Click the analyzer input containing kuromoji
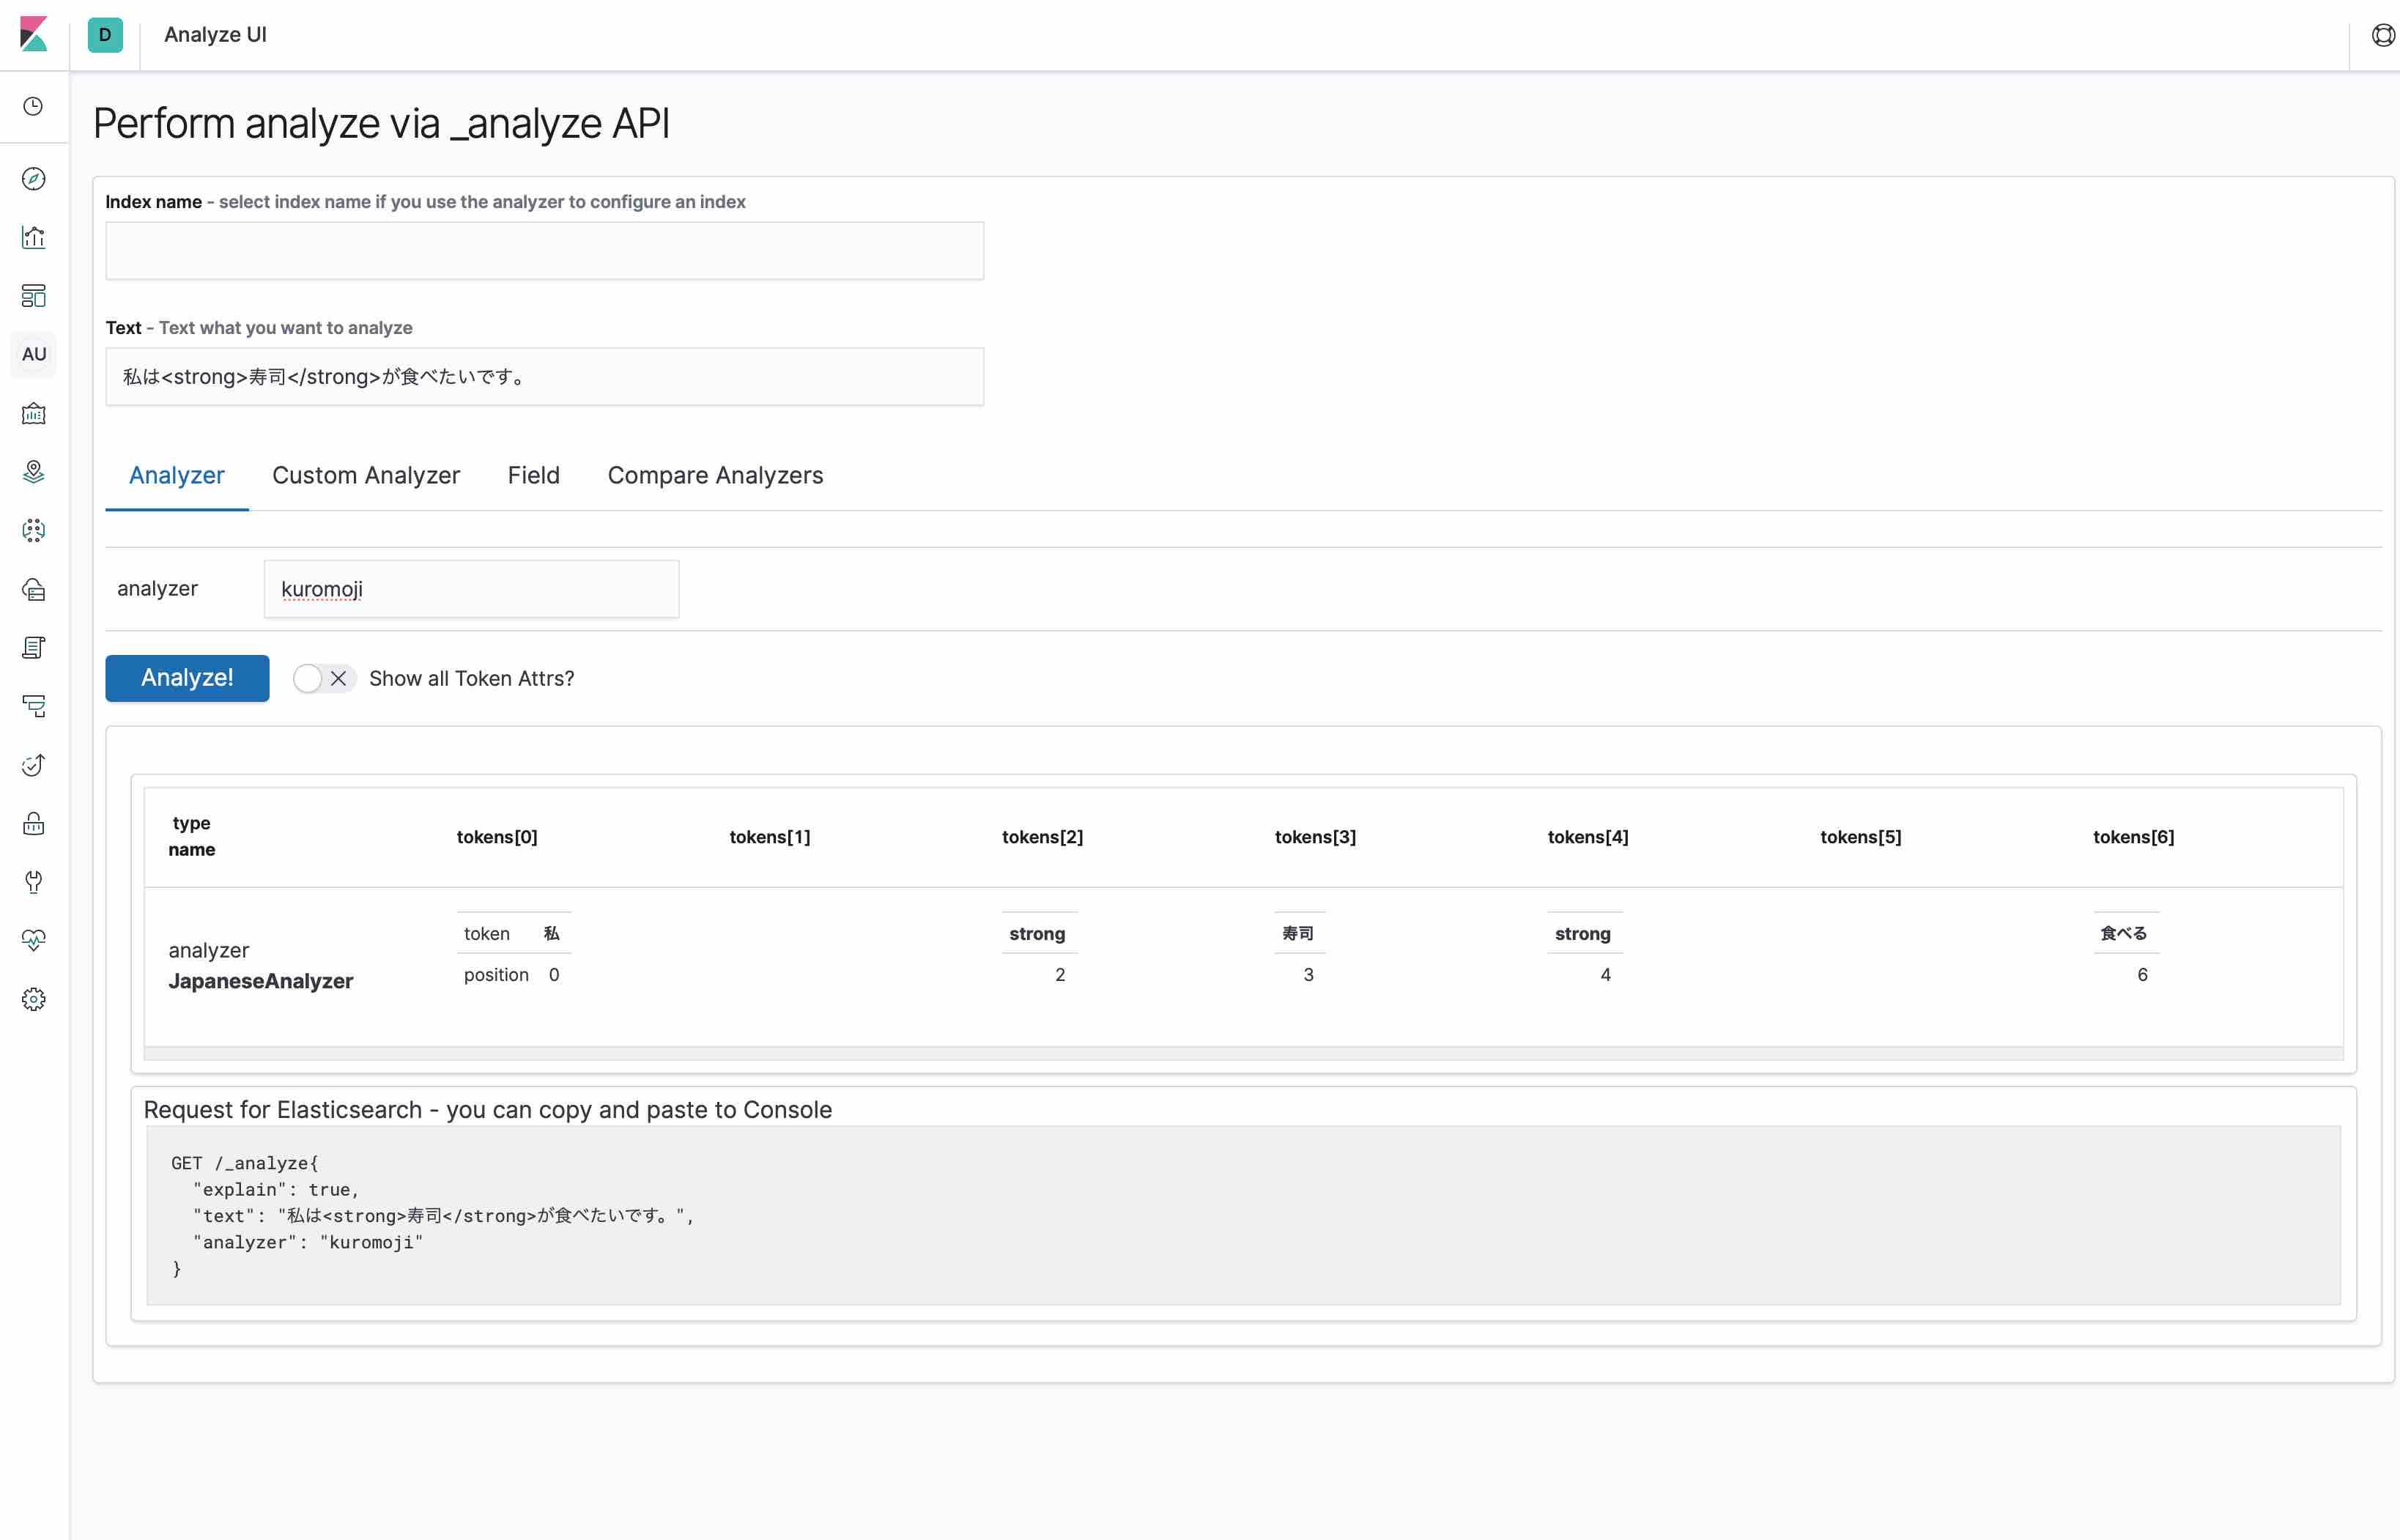2400x1540 pixels. [471, 589]
